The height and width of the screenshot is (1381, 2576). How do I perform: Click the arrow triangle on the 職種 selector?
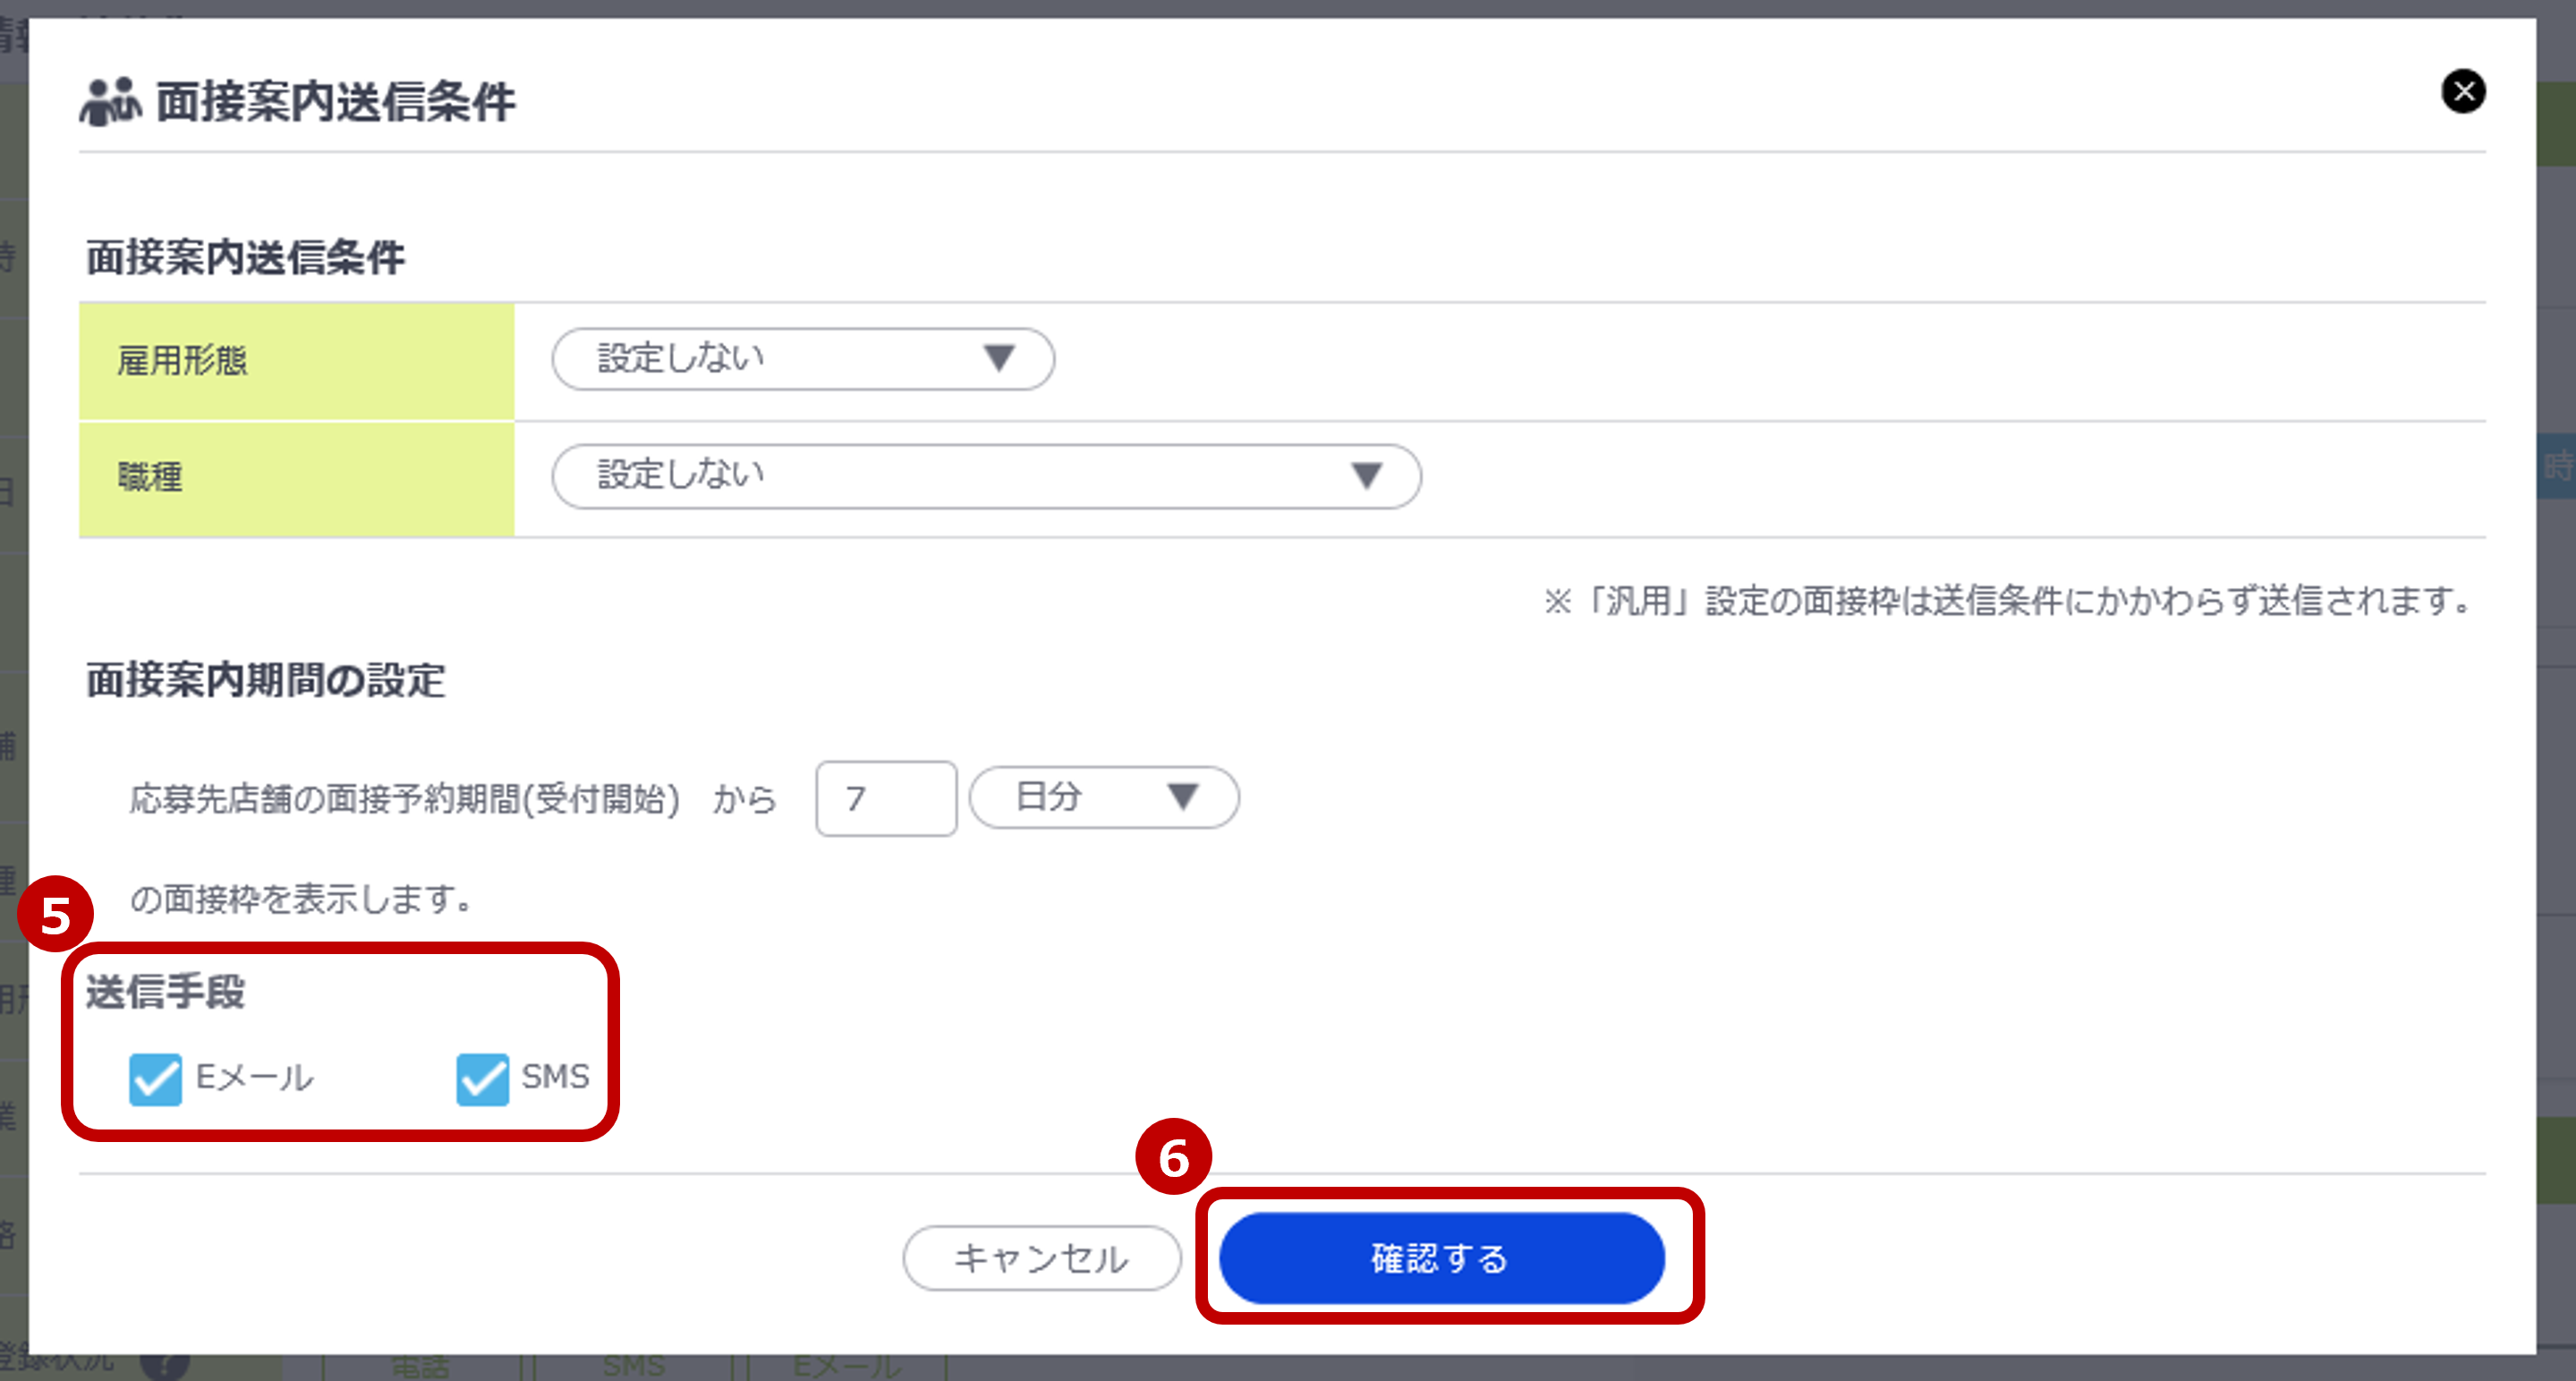[1369, 477]
